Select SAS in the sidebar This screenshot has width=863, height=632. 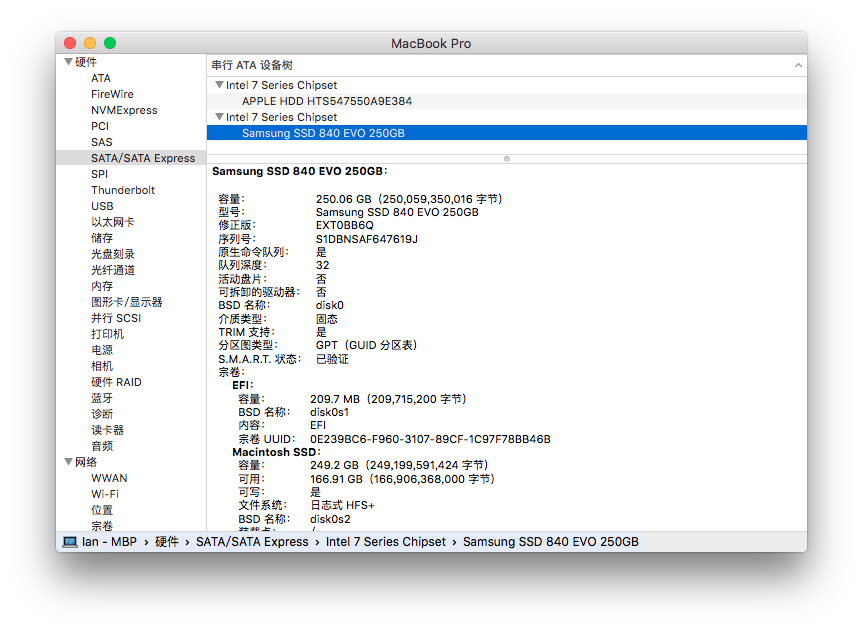pos(101,142)
